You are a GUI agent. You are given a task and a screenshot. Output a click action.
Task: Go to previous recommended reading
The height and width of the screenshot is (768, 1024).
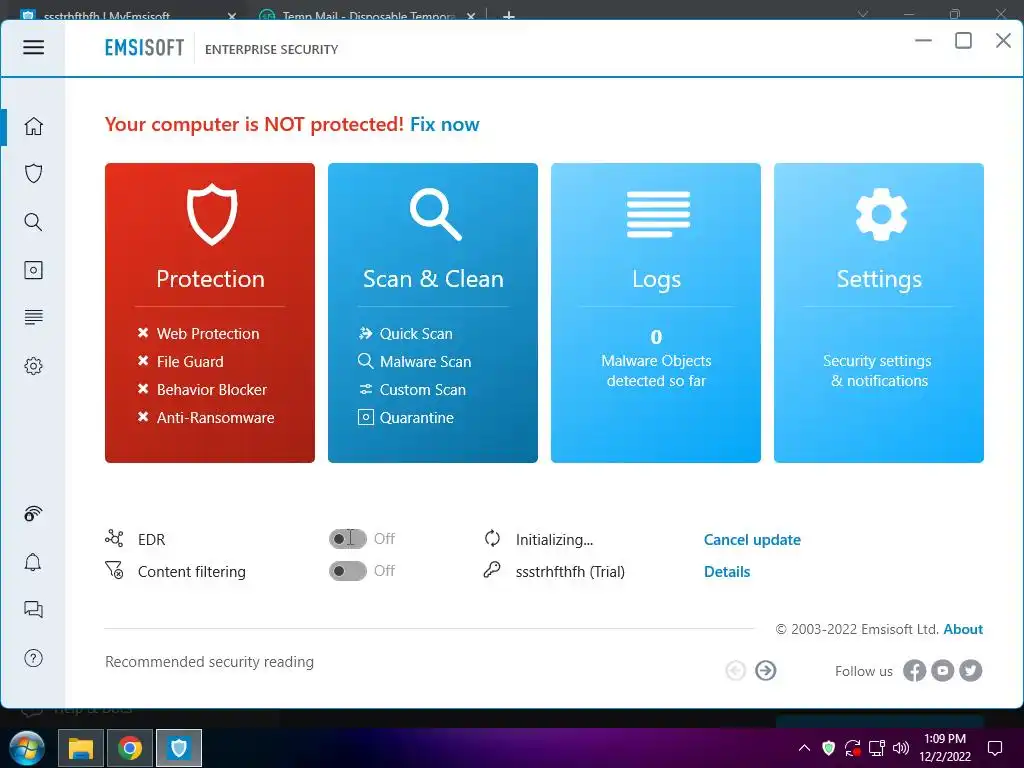(x=735, y=671)
